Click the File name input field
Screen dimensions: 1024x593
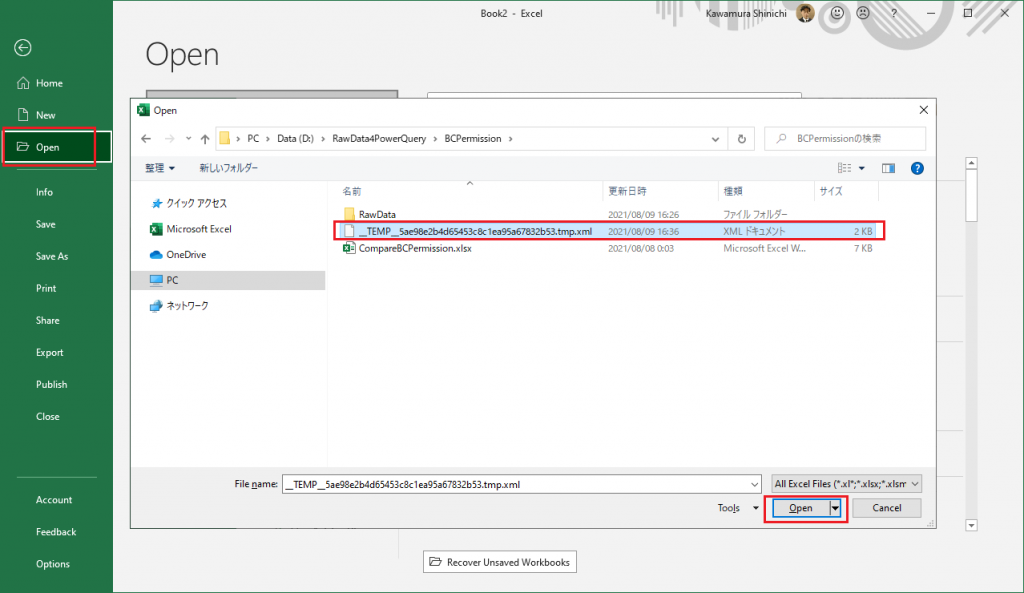[x=520, y=484]
